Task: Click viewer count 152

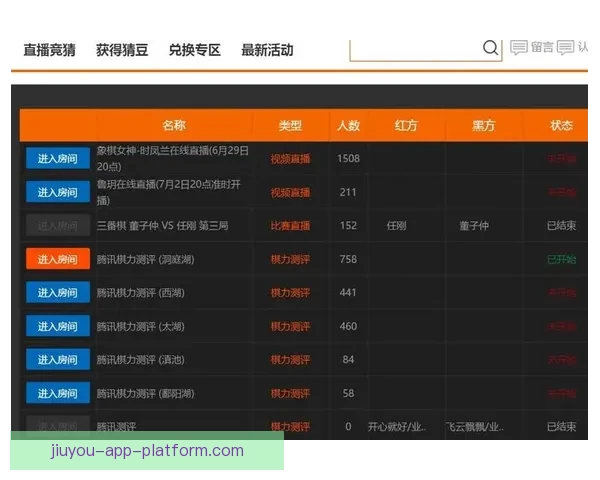Action: click(348, 225)
